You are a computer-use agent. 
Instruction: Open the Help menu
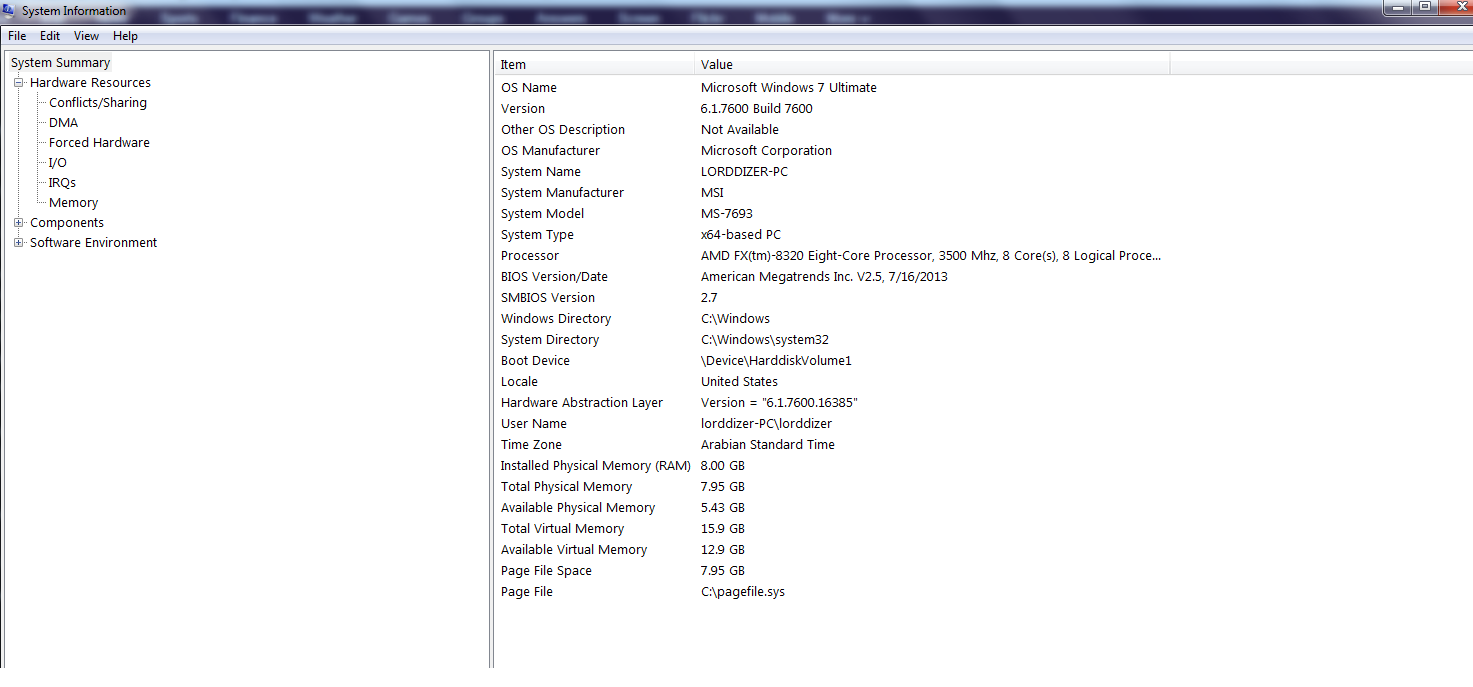coord(125,36)
